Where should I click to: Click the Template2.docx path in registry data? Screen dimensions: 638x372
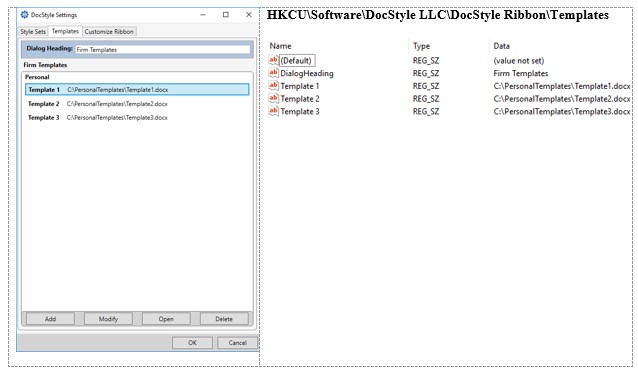point(562,98)
